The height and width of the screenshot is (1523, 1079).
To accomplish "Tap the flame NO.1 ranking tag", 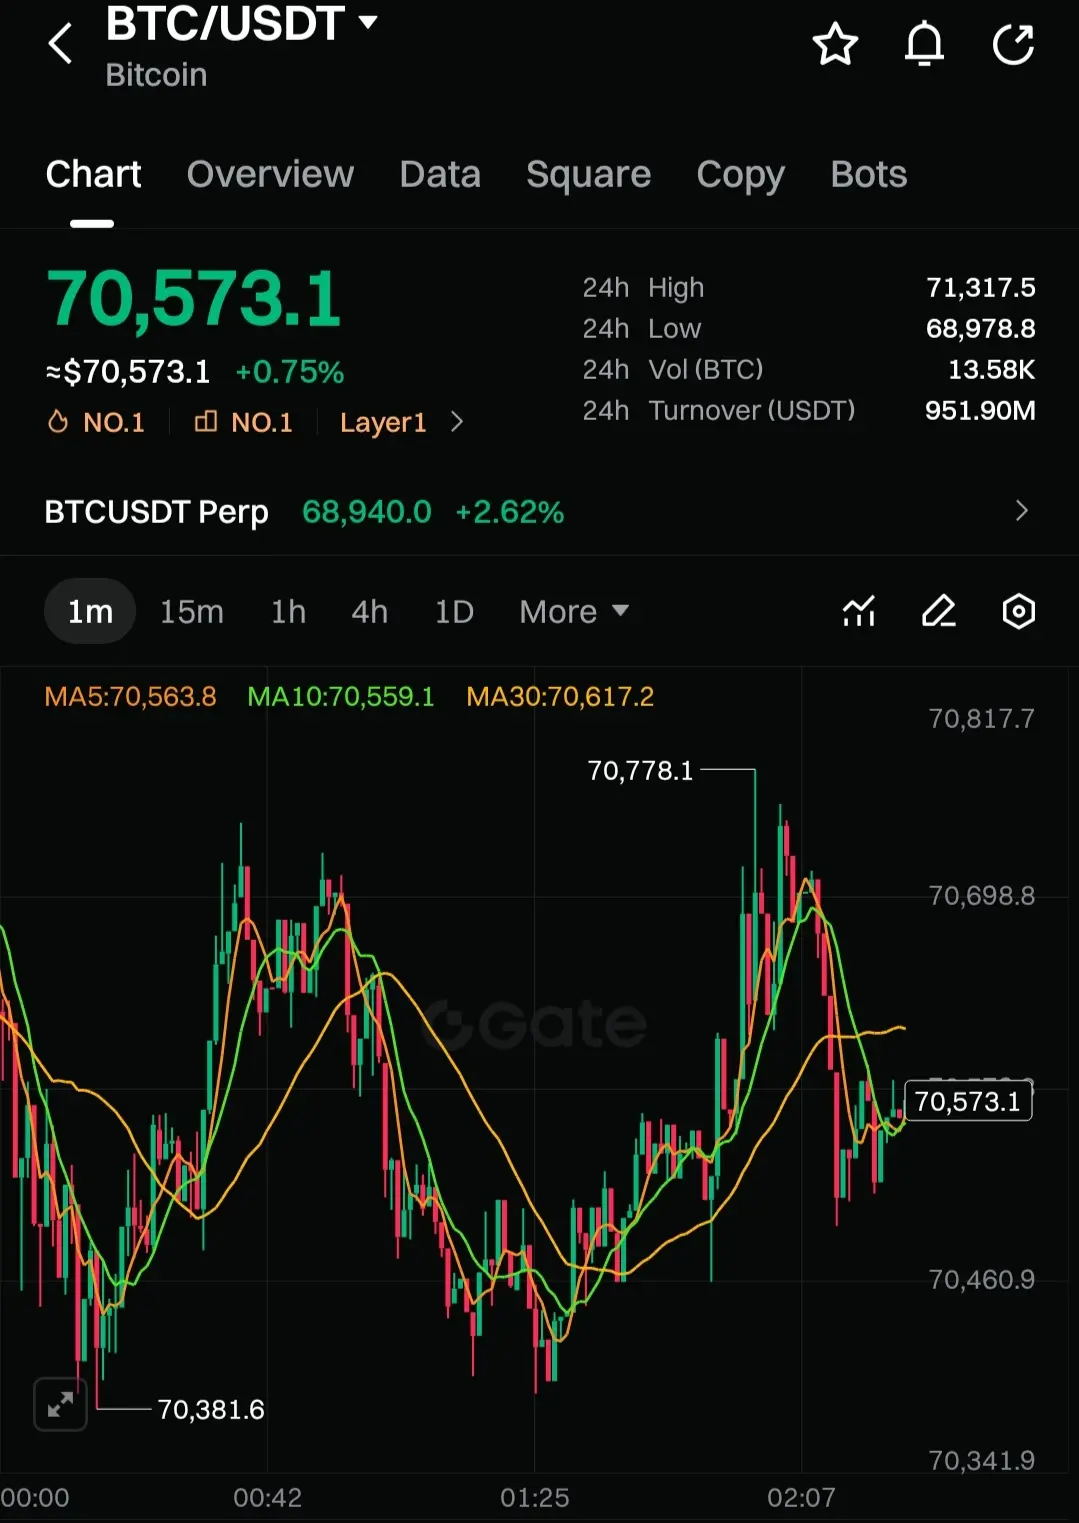I will point(96,423).
